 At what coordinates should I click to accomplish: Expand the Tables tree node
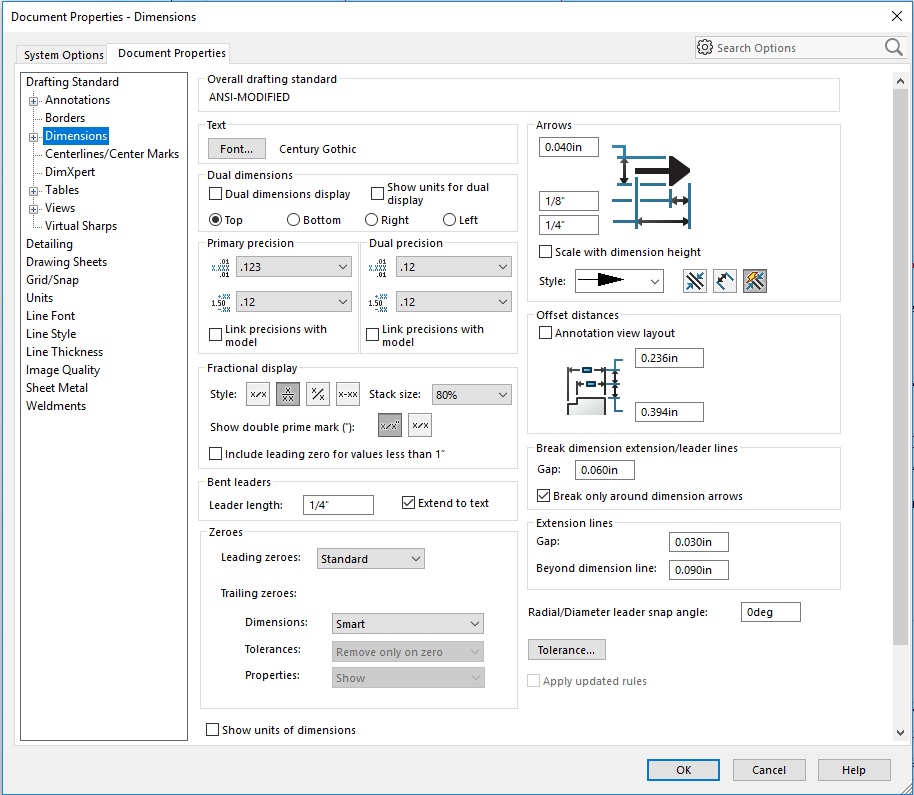coord(34,191)
